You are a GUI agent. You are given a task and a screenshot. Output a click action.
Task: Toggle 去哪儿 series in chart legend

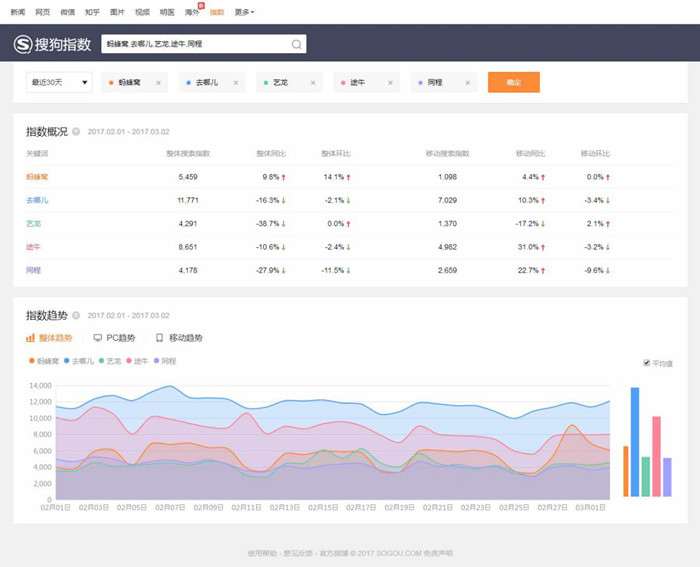[x=79, y=361]
